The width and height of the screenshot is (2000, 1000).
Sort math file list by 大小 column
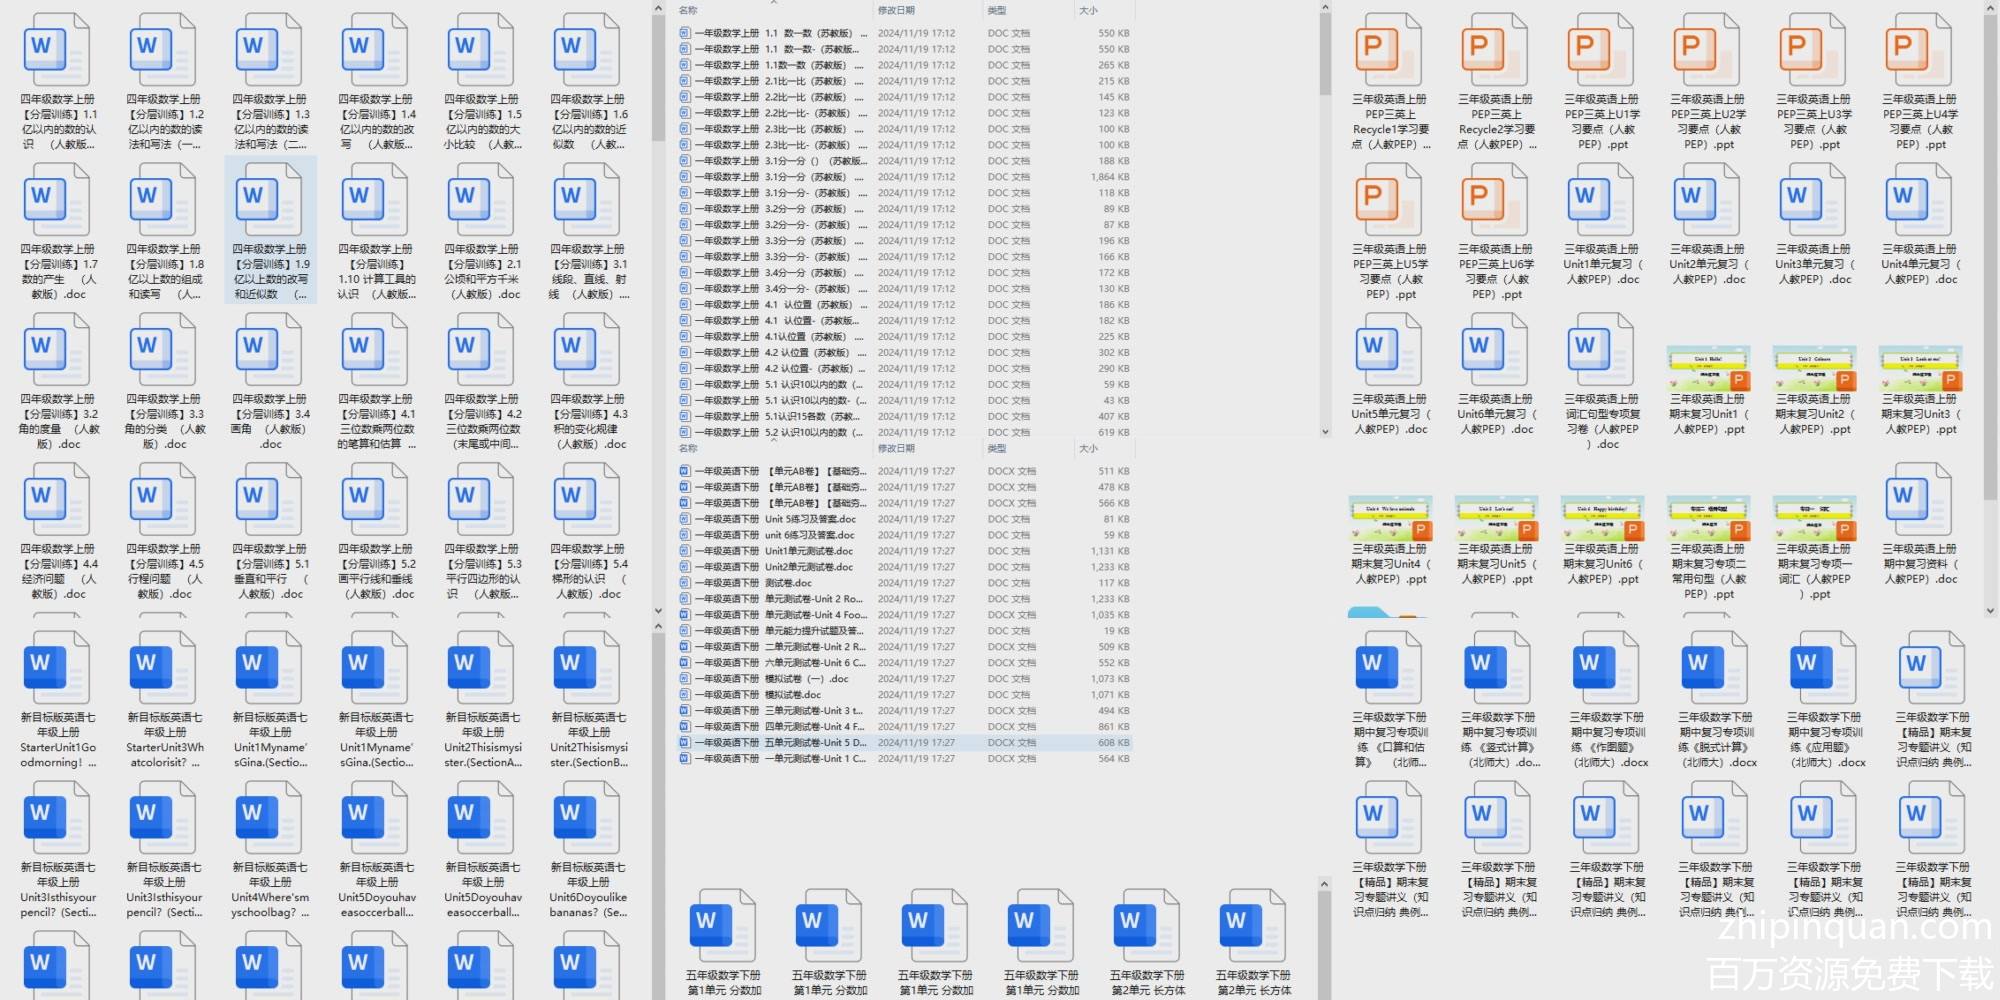tap(1089, 11)
